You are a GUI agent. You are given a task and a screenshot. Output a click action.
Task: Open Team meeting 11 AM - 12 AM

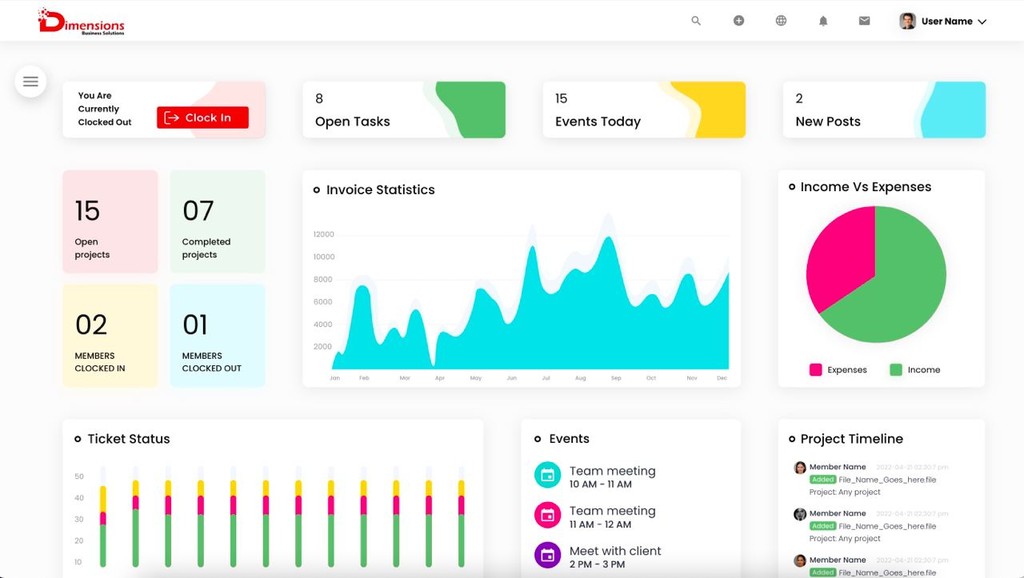[612, 517]
